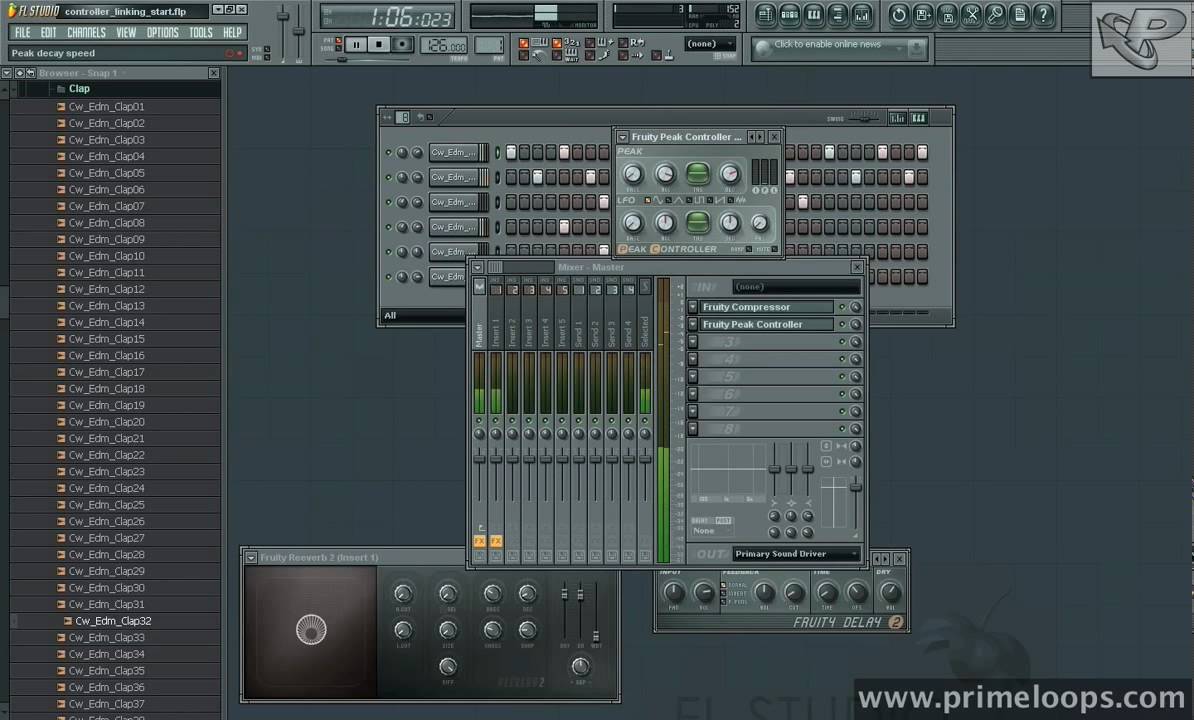Toggle the LFO section MUTE green button
1194x720 pixels.
tap(698, 222)
